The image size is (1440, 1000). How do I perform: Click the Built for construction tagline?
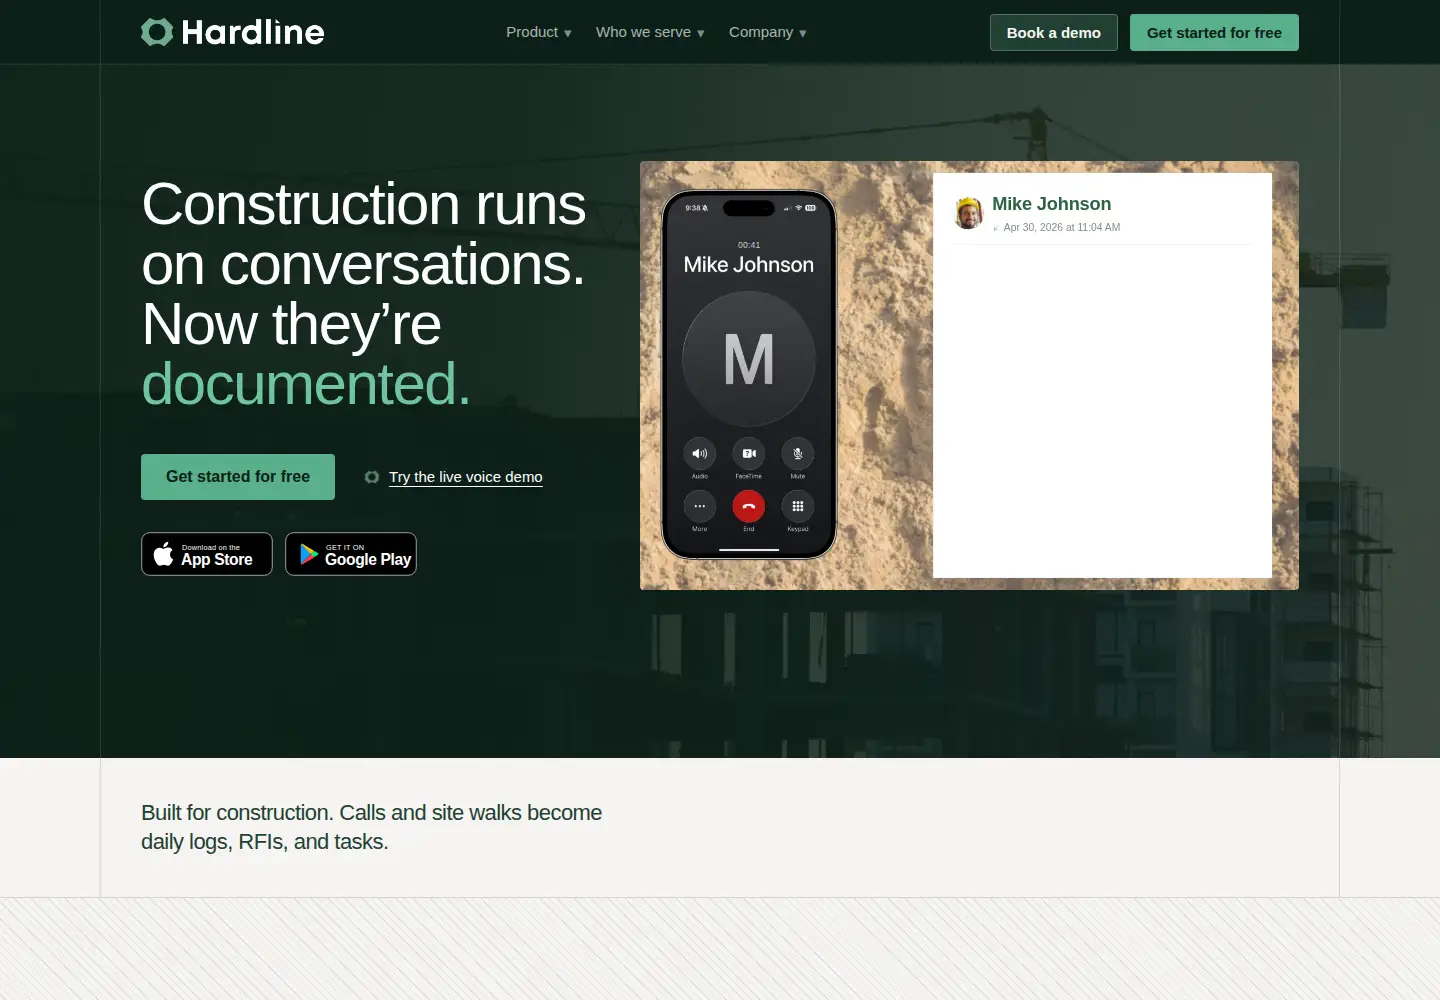[371, 827]
